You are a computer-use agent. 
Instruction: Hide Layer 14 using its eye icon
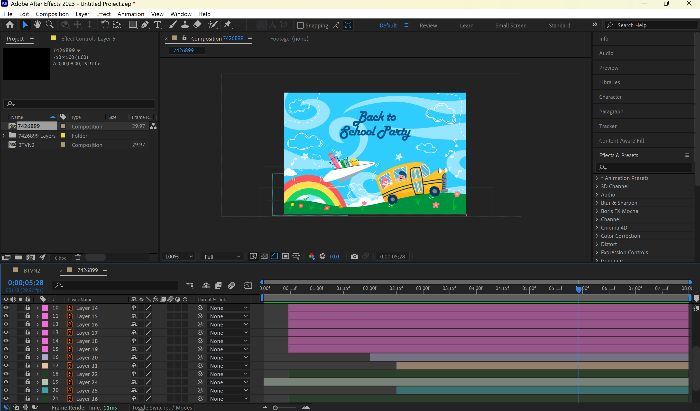pyautogui.click(x=6, y=308)
